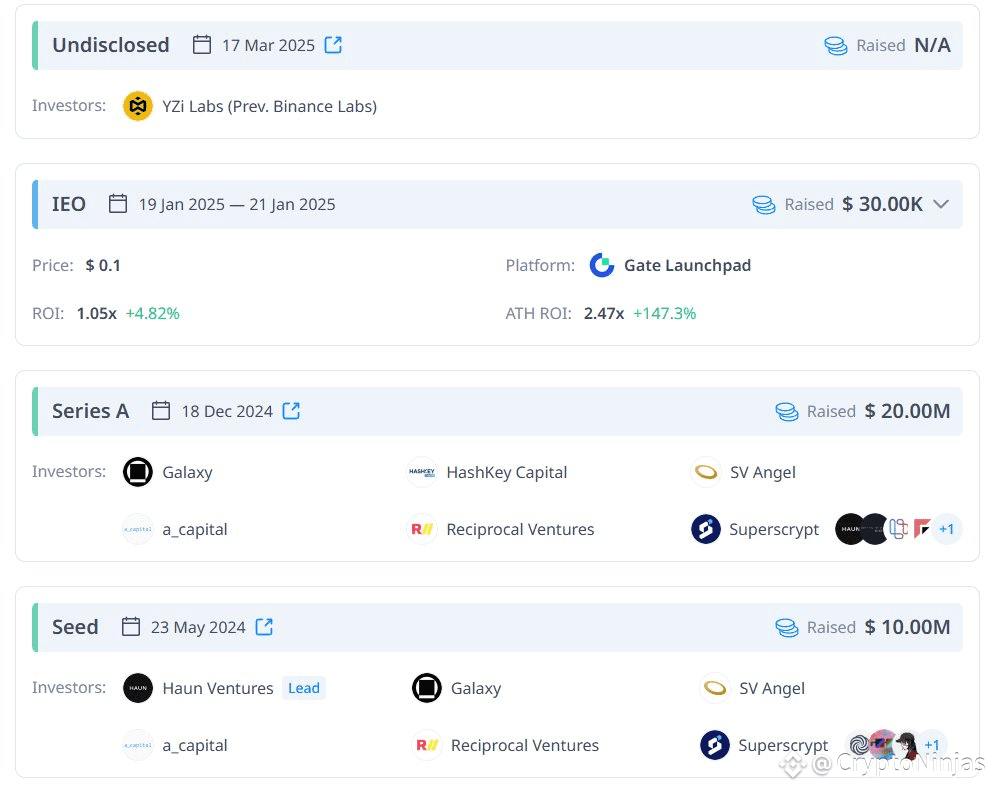Open external link beside 17 Mar 2025
Image resolution: width=993 pixels, height=790 pixels.
(333, 45)
